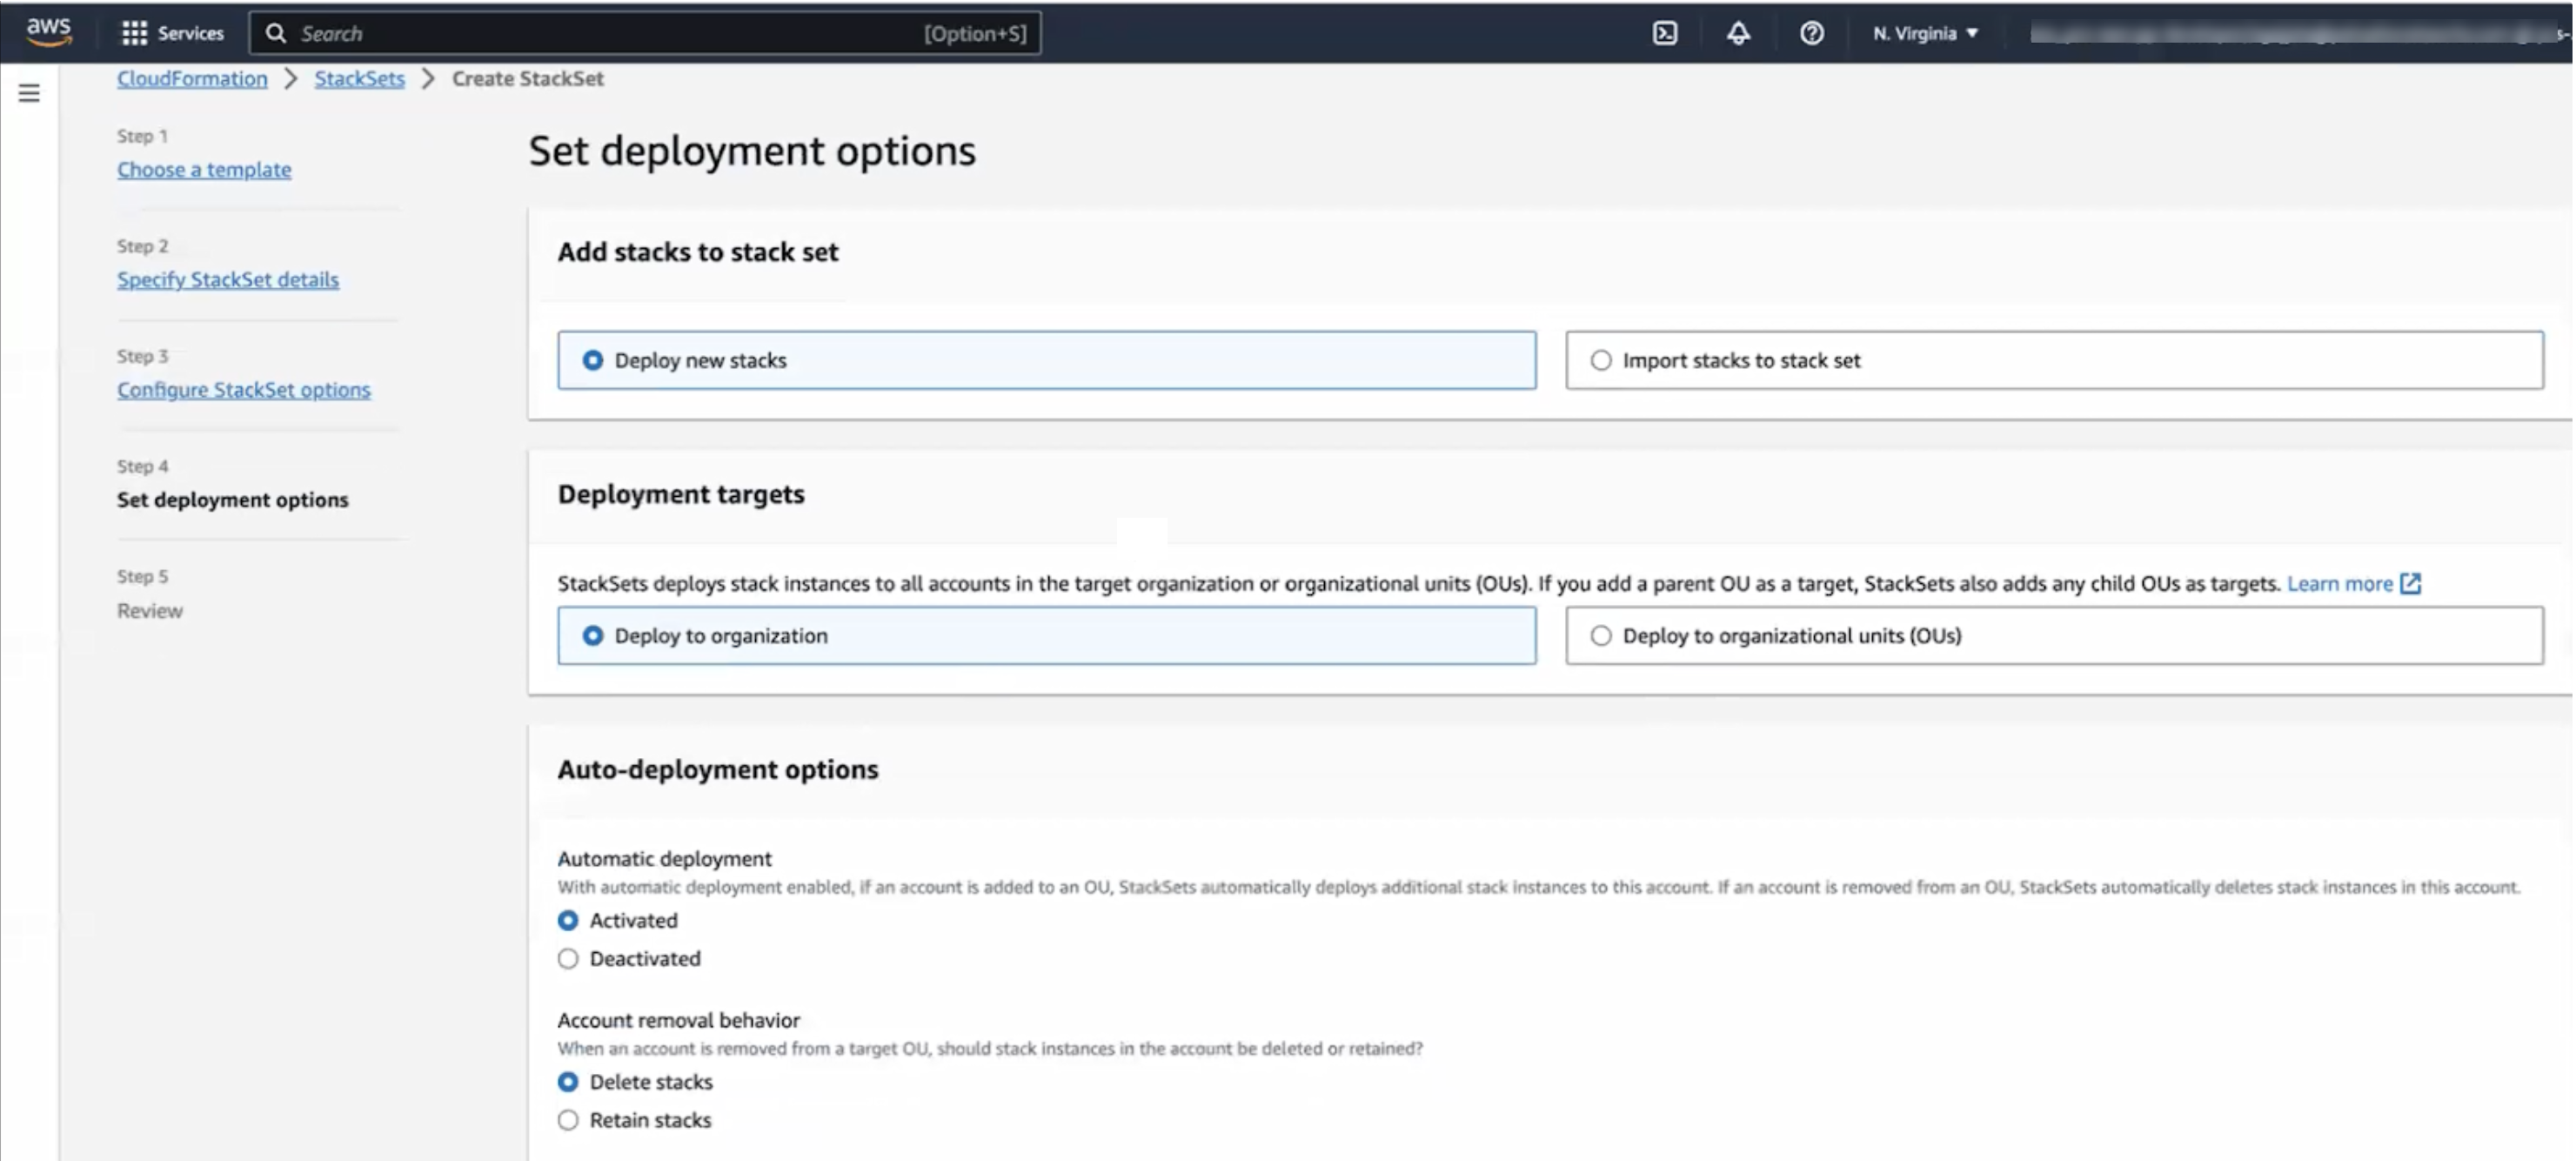The image size is (2576, 1161).
Task: Click the Learn more external link icon
Action: [2410, 583]
